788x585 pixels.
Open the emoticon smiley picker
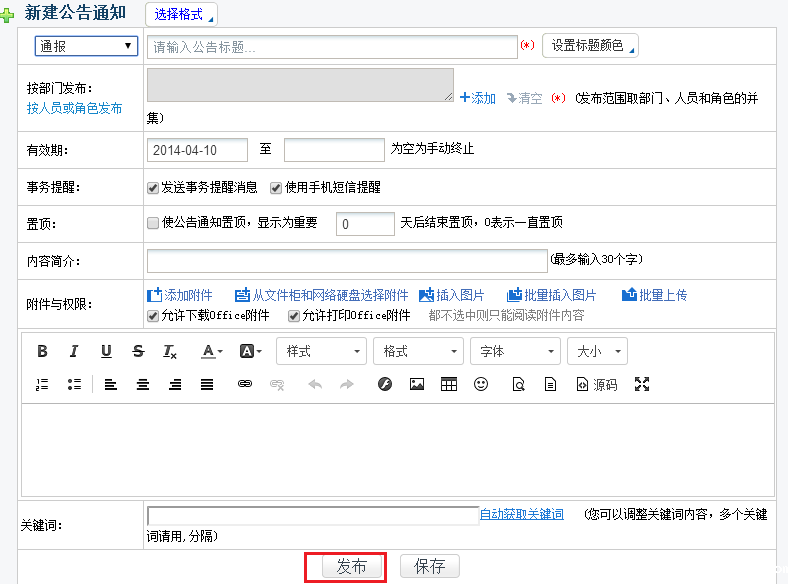pyautogui.click(x=481, y=384)
